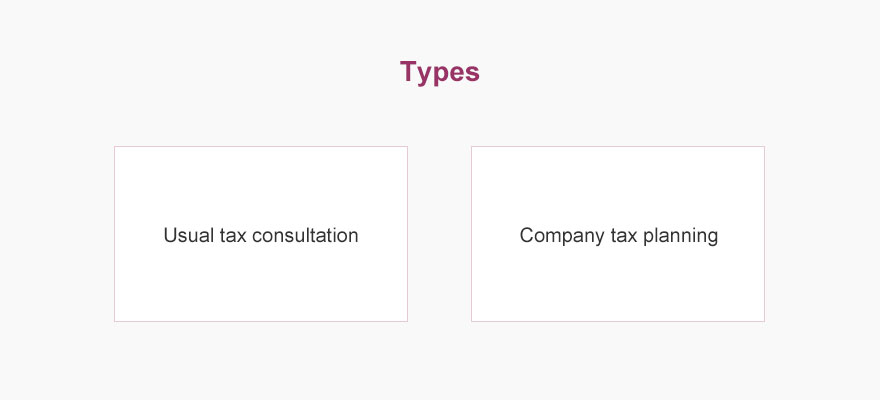The height and width of the screenshot is (400, 880).
Task: Click the word planning in right card
Action: pyautogui.click(x=680, y=236)
